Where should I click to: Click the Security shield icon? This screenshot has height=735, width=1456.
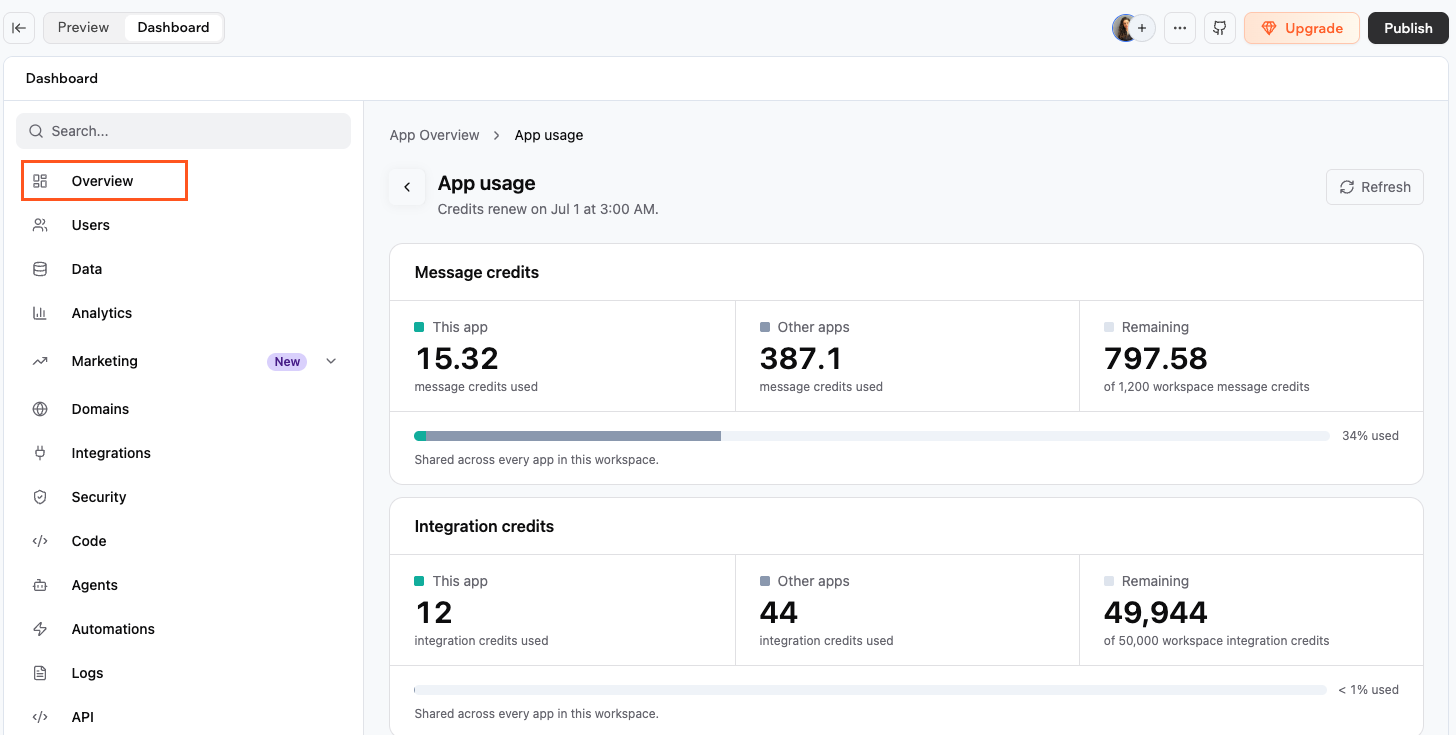(x=40, y=497)
